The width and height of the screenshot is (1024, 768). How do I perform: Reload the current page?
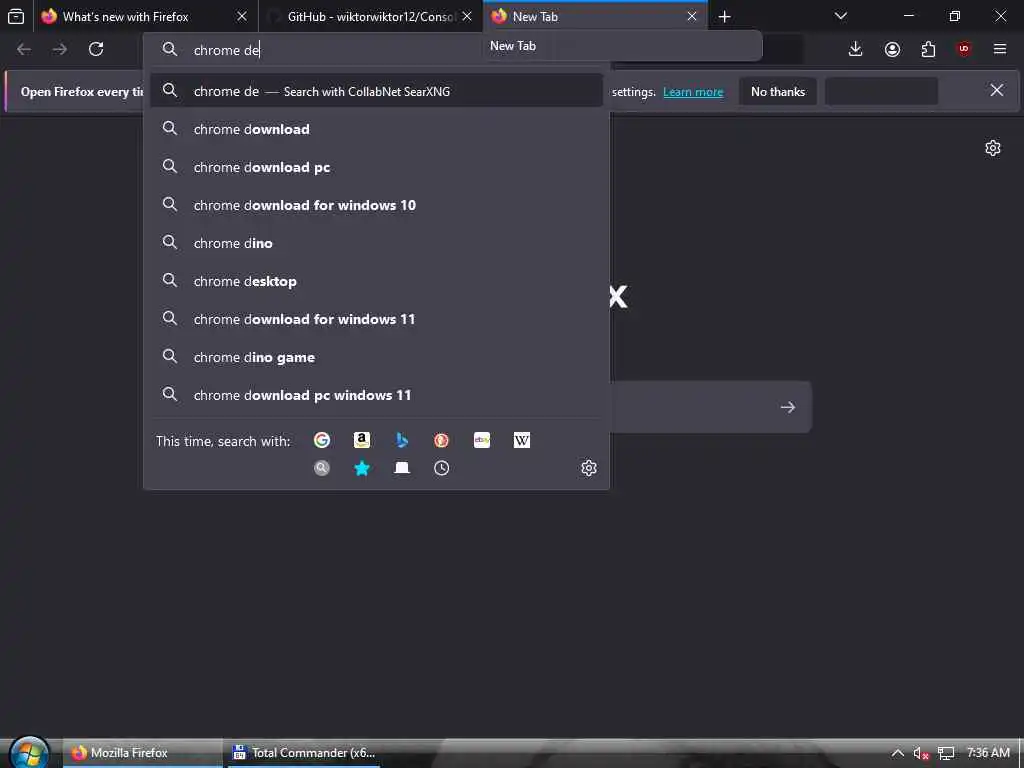tap(96, 49)
